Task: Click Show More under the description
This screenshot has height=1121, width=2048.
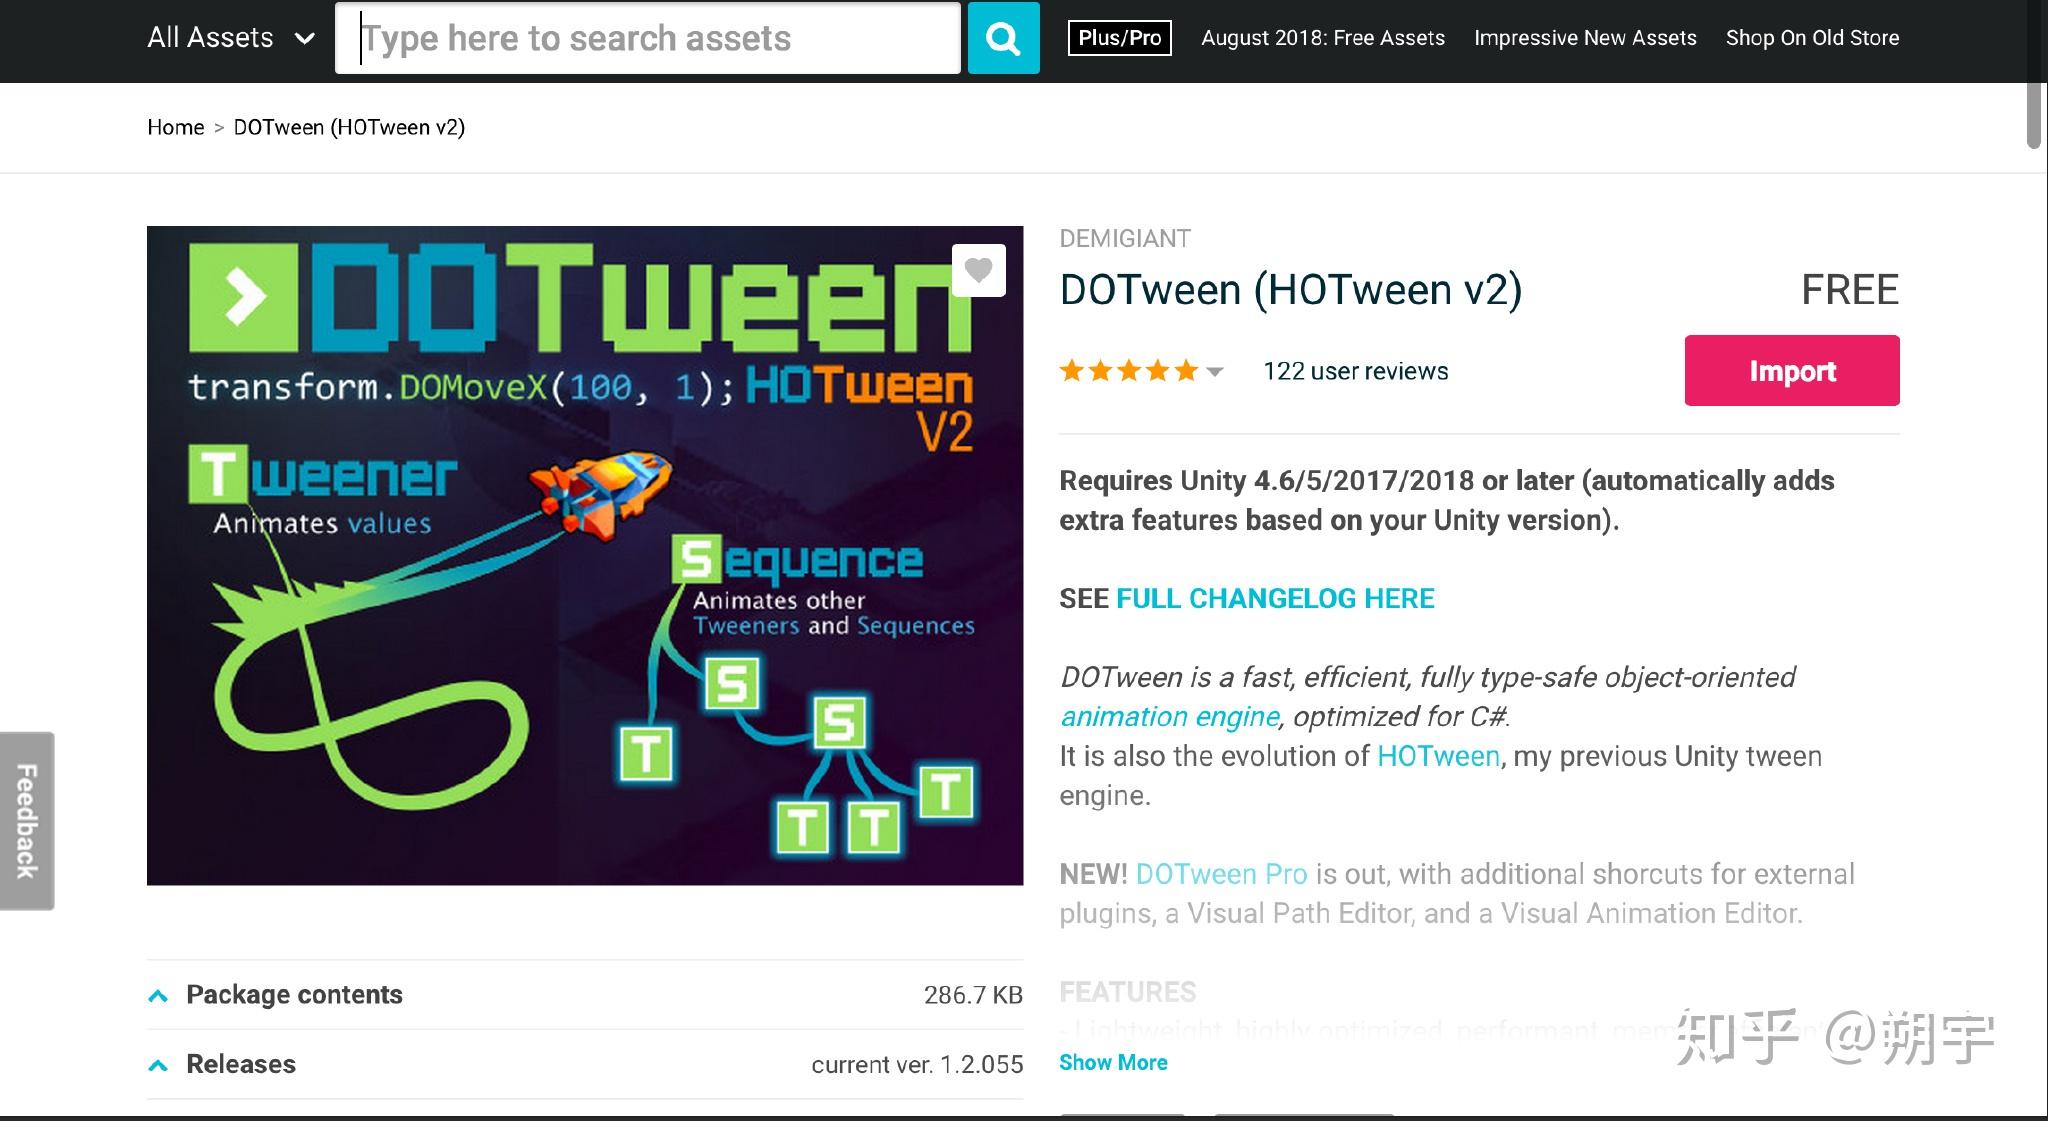Action: point(1113,1063)
